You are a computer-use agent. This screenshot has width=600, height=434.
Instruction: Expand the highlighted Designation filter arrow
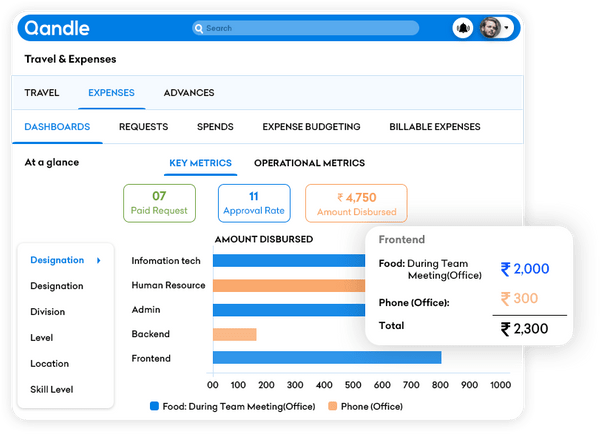click(98, 260)
